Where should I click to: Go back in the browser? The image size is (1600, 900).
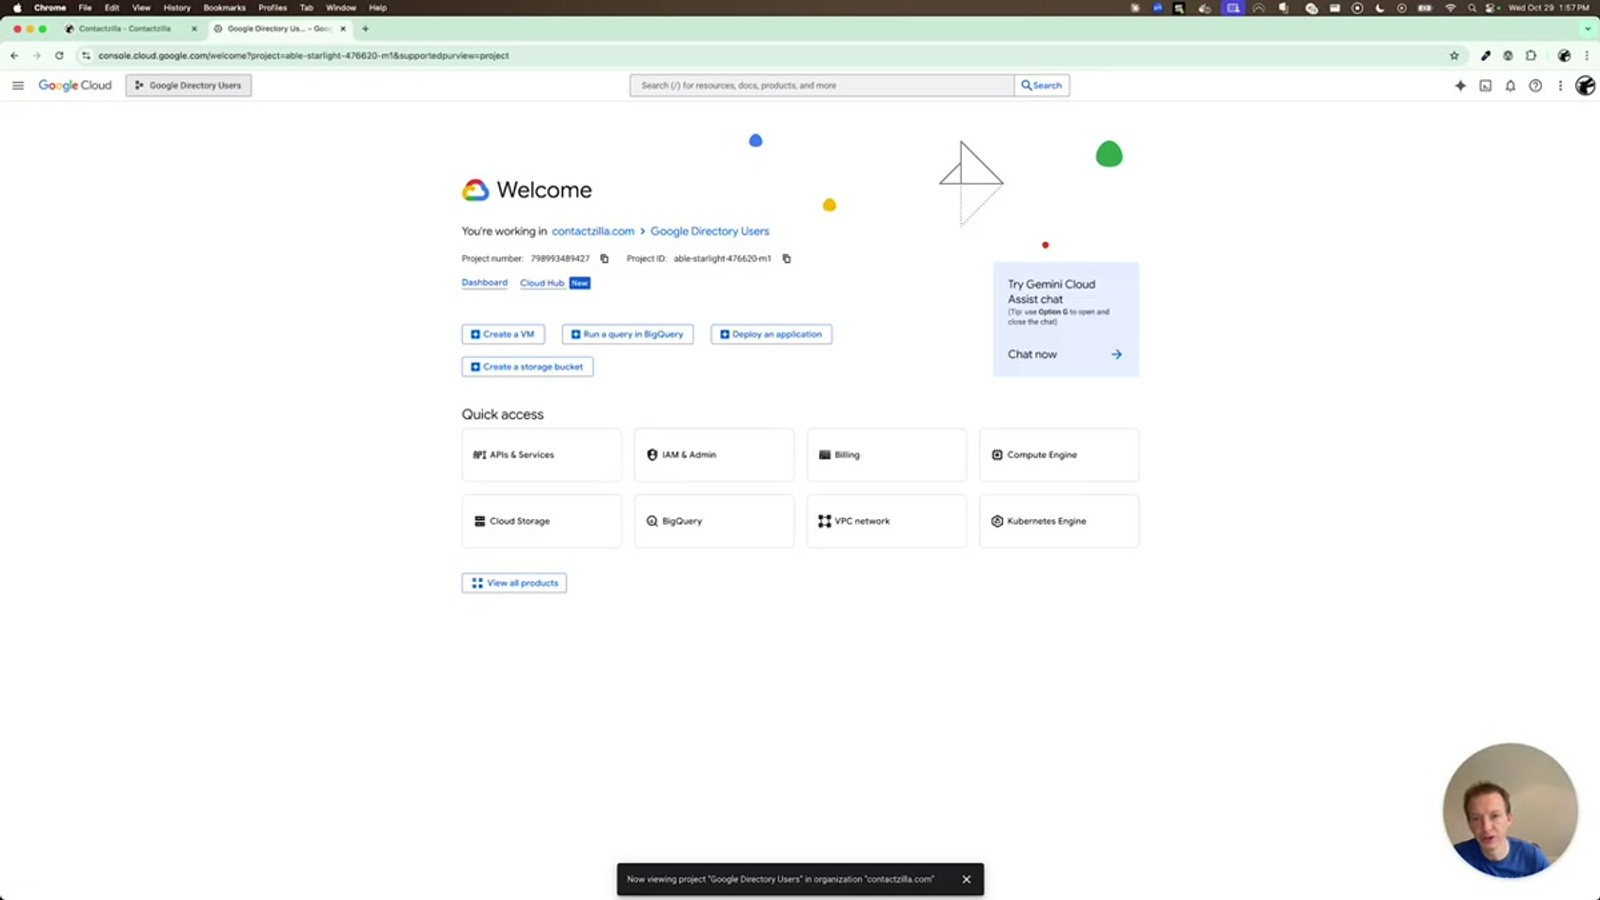pos(14,56)
